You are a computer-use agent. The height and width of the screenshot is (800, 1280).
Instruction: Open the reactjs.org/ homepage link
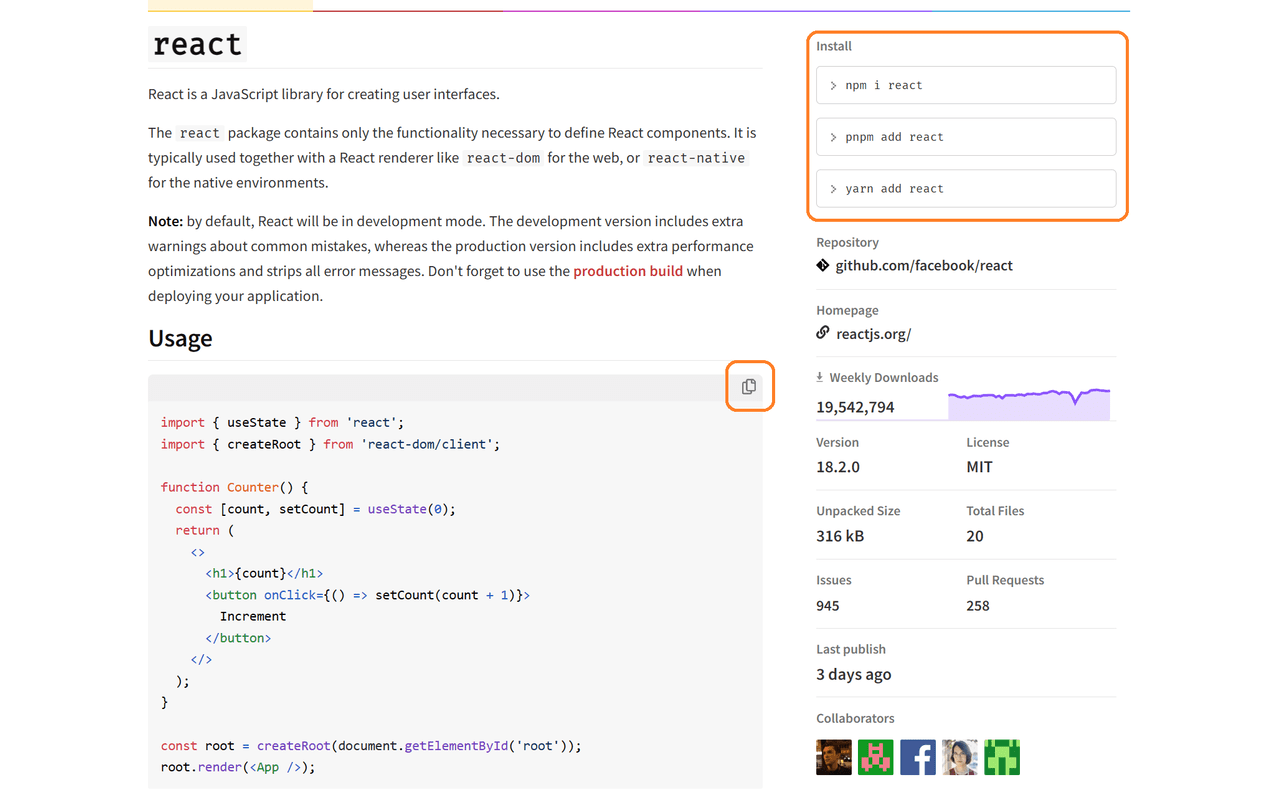pos(873,334)
